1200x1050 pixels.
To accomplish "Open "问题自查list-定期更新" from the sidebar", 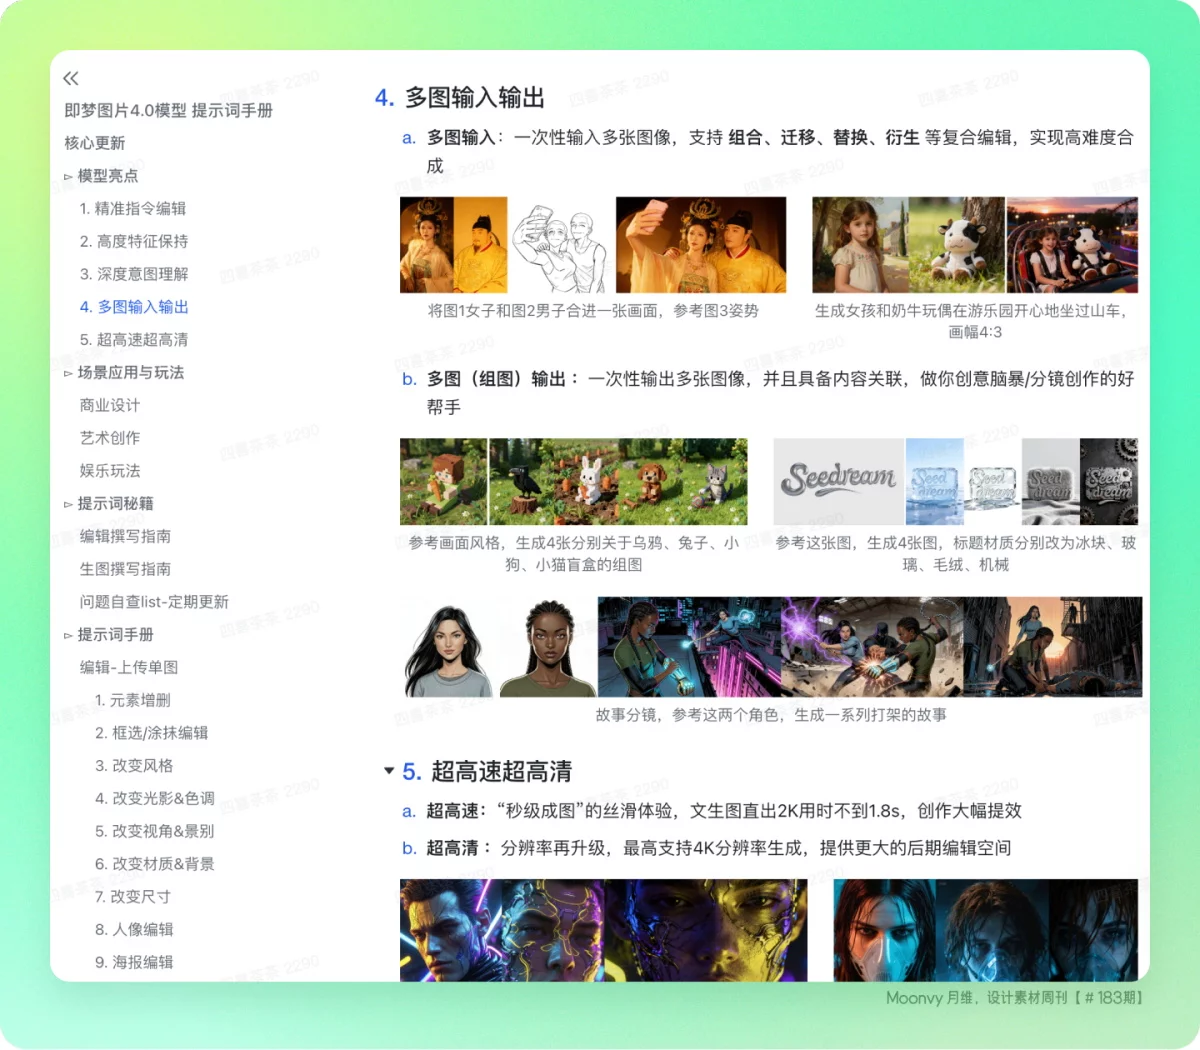I will [153, 601].
